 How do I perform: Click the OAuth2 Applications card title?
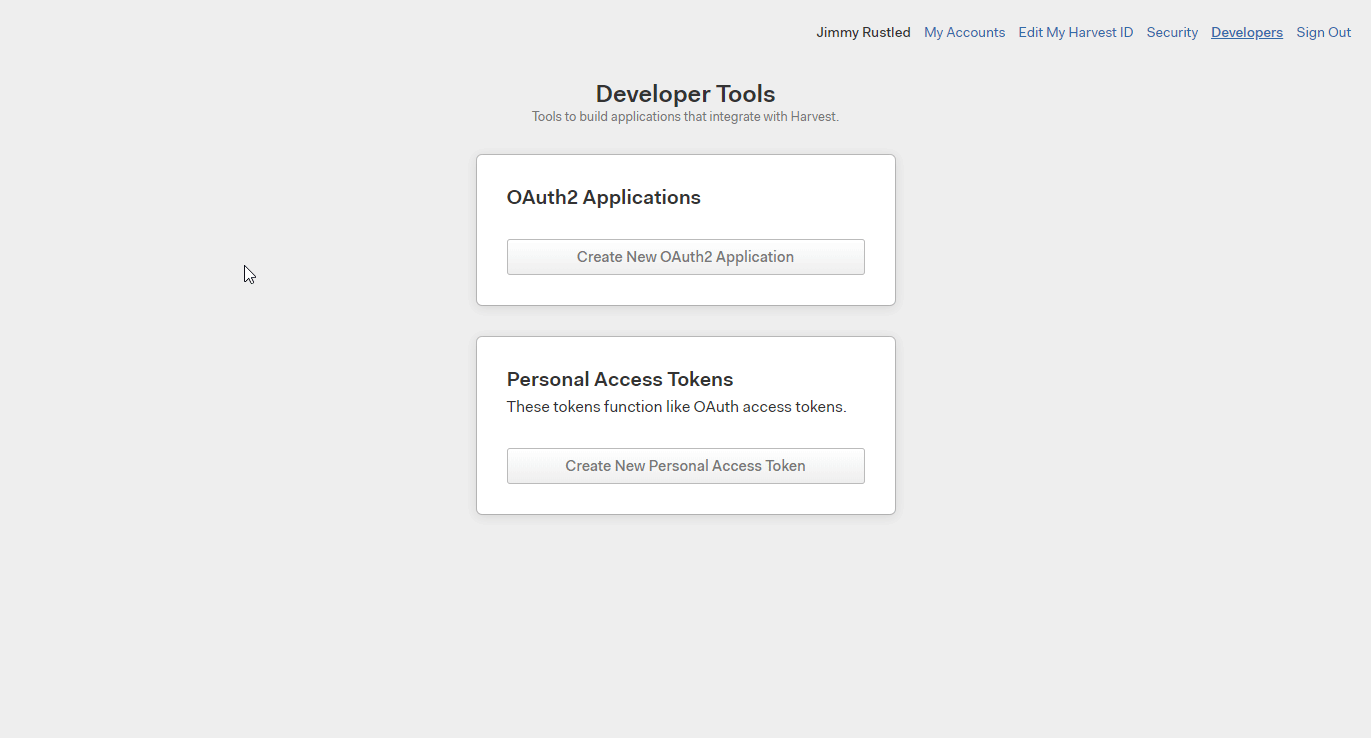click(x=603, y=197)
